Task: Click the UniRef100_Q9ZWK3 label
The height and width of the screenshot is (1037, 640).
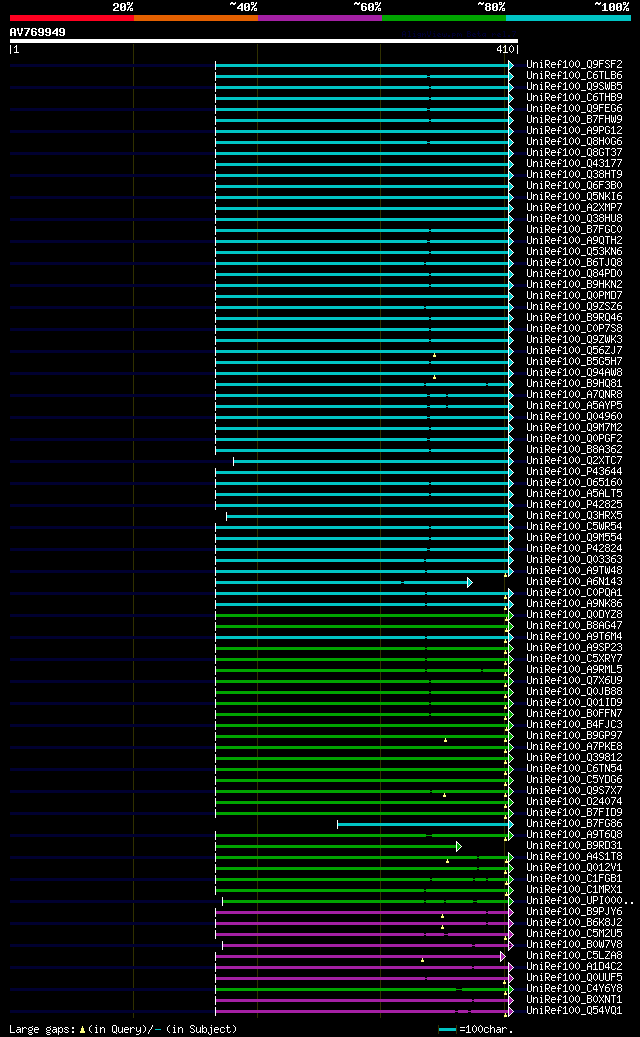Action: pyautogui.click(x=574, y=339)
